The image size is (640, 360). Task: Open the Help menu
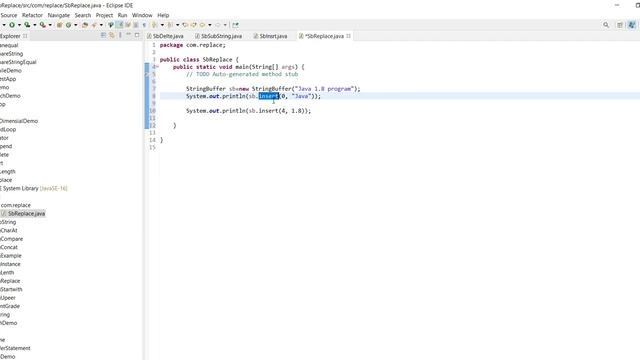pyautogui.click(x=163, y=15)
